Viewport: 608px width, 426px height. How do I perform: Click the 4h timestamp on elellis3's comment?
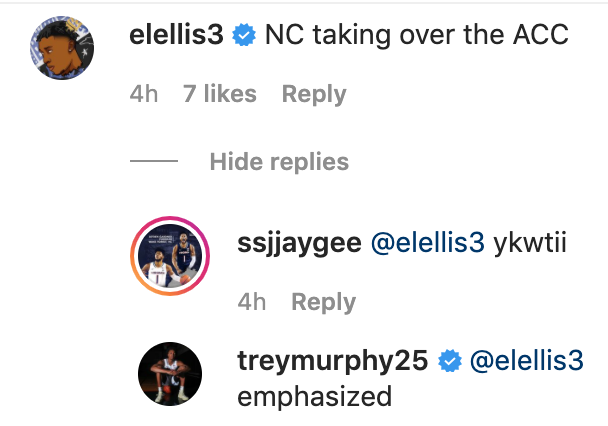click(x=144, y=94)
